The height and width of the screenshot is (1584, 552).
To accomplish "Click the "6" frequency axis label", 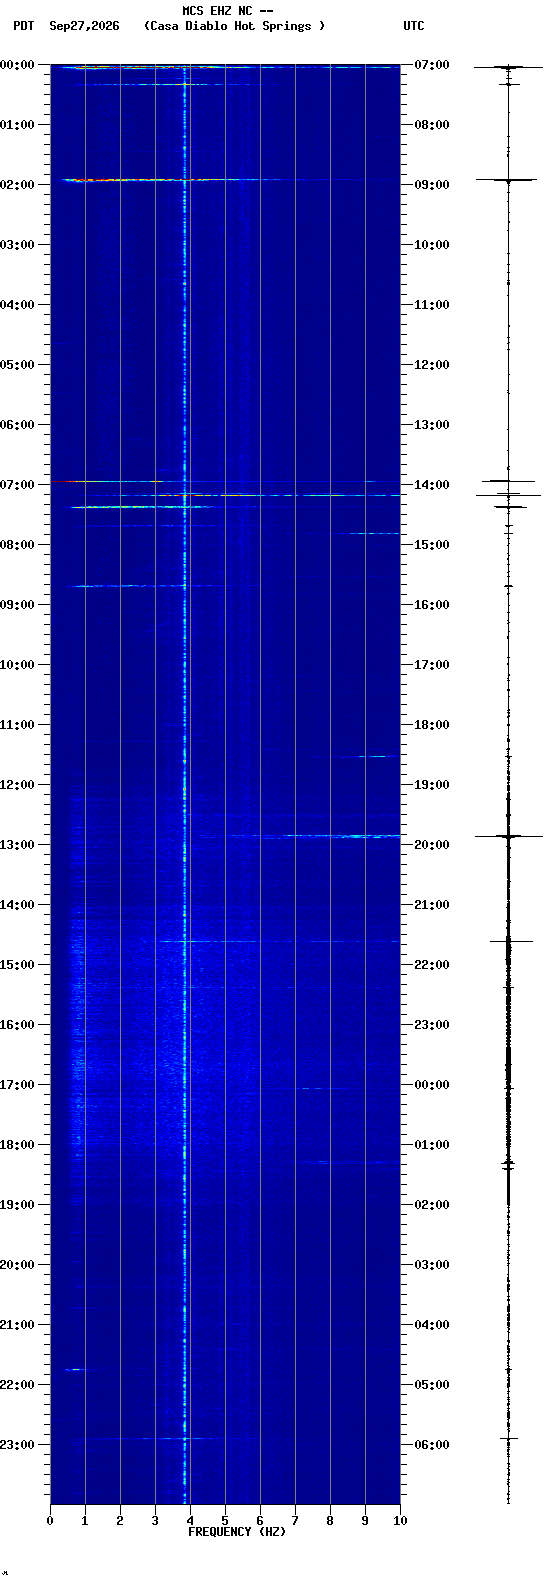I will coord(260,1521).
